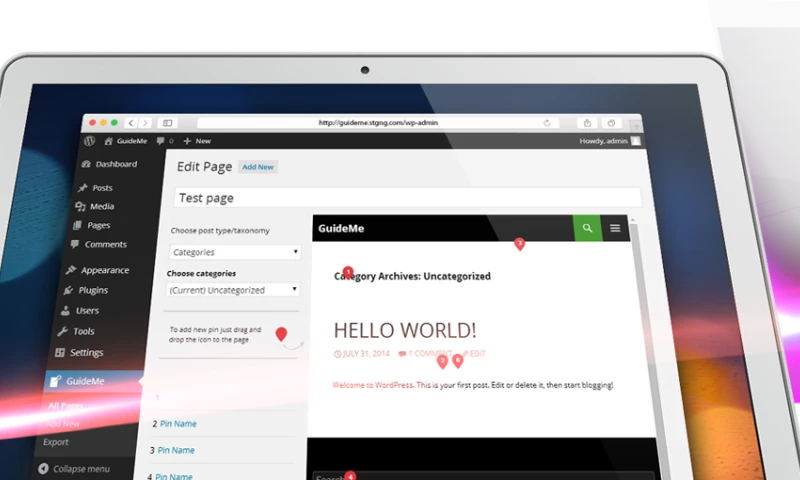Click pin 4 on the Search box
This screenshot has height=480, width=800.
coord(350,475)
